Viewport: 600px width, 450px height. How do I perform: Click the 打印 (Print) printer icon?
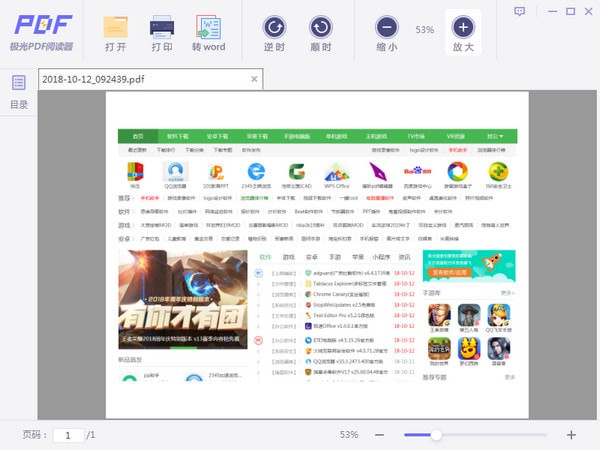[162, 27]
